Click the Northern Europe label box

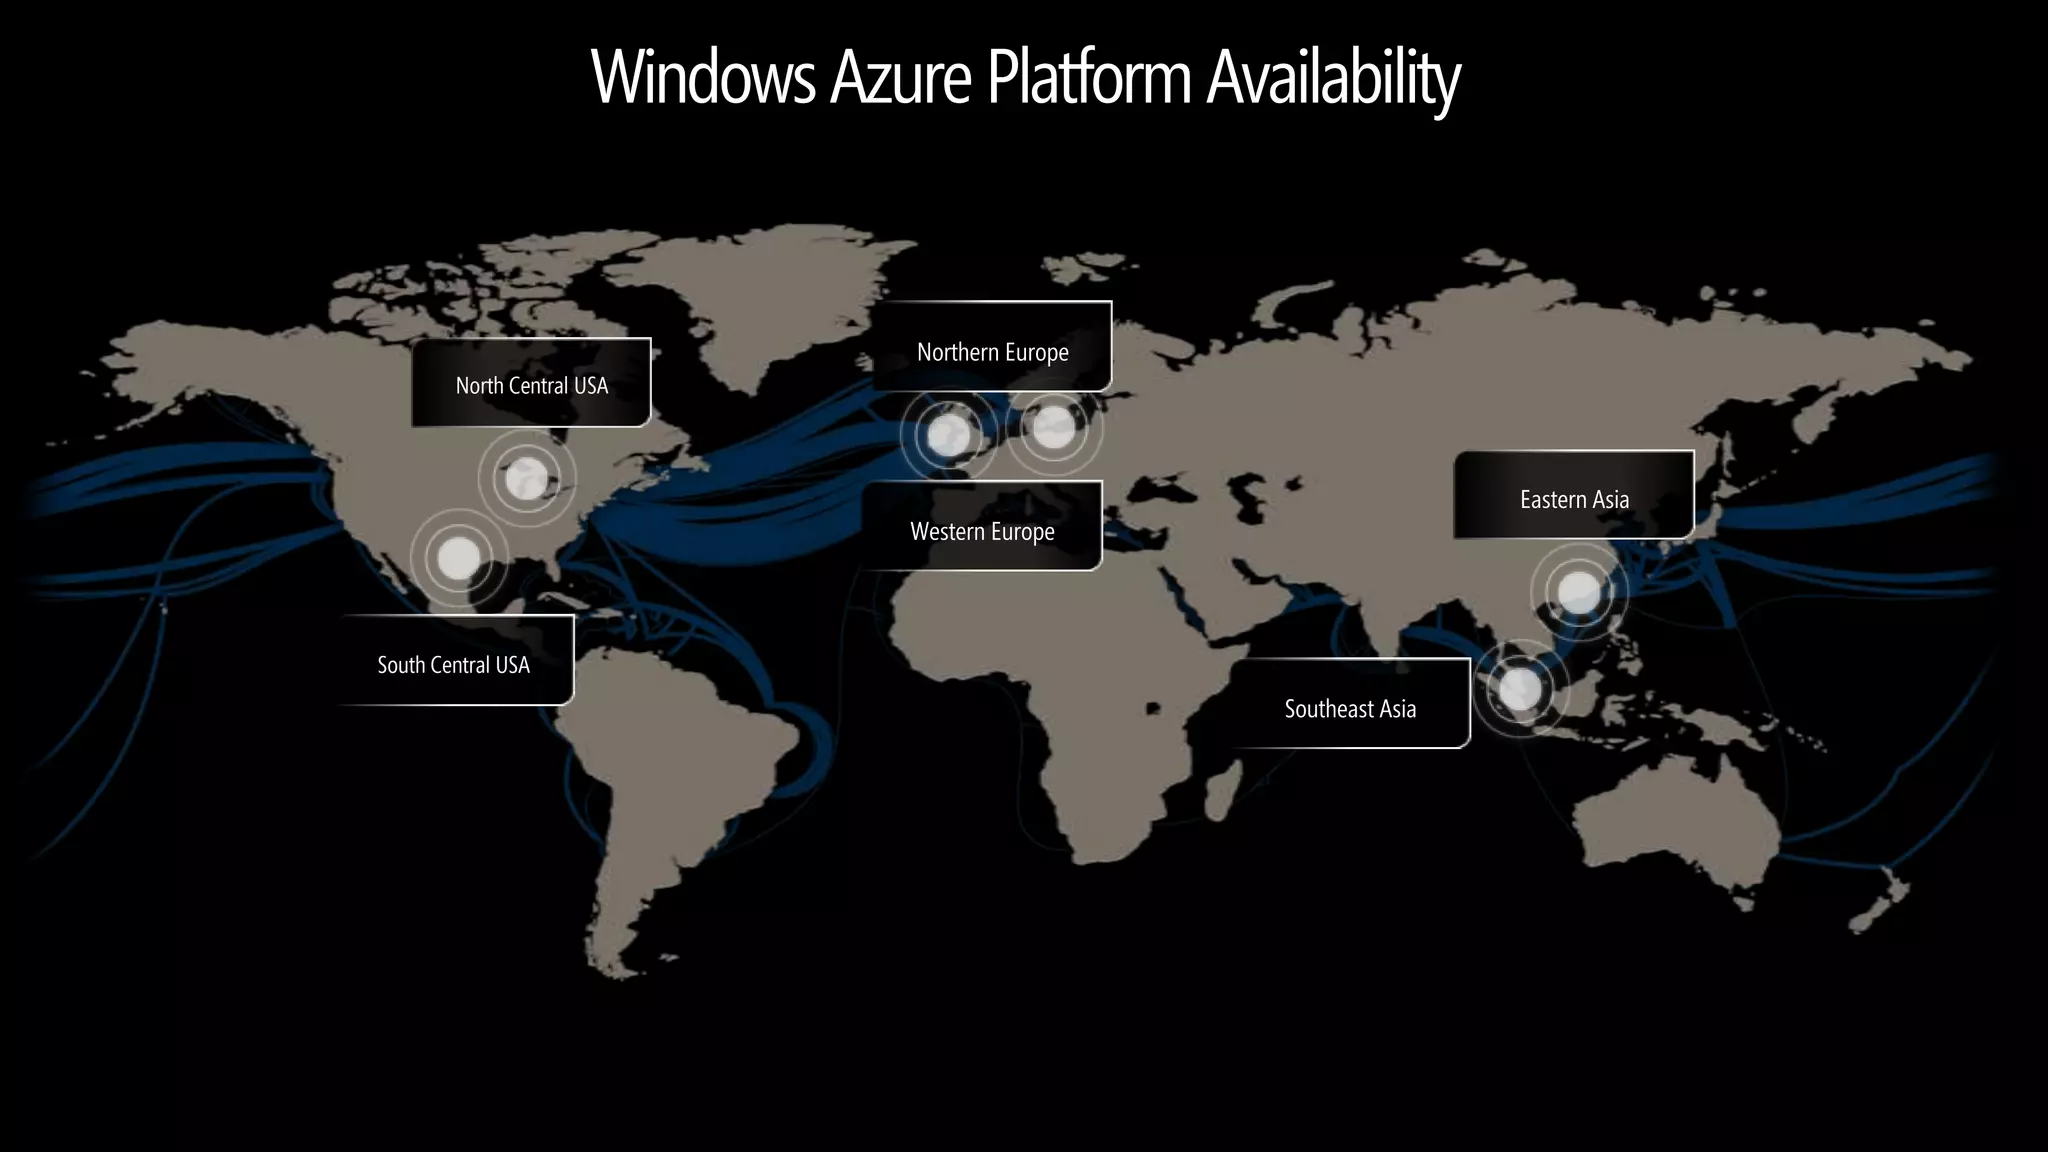click(x=992, y=348)
